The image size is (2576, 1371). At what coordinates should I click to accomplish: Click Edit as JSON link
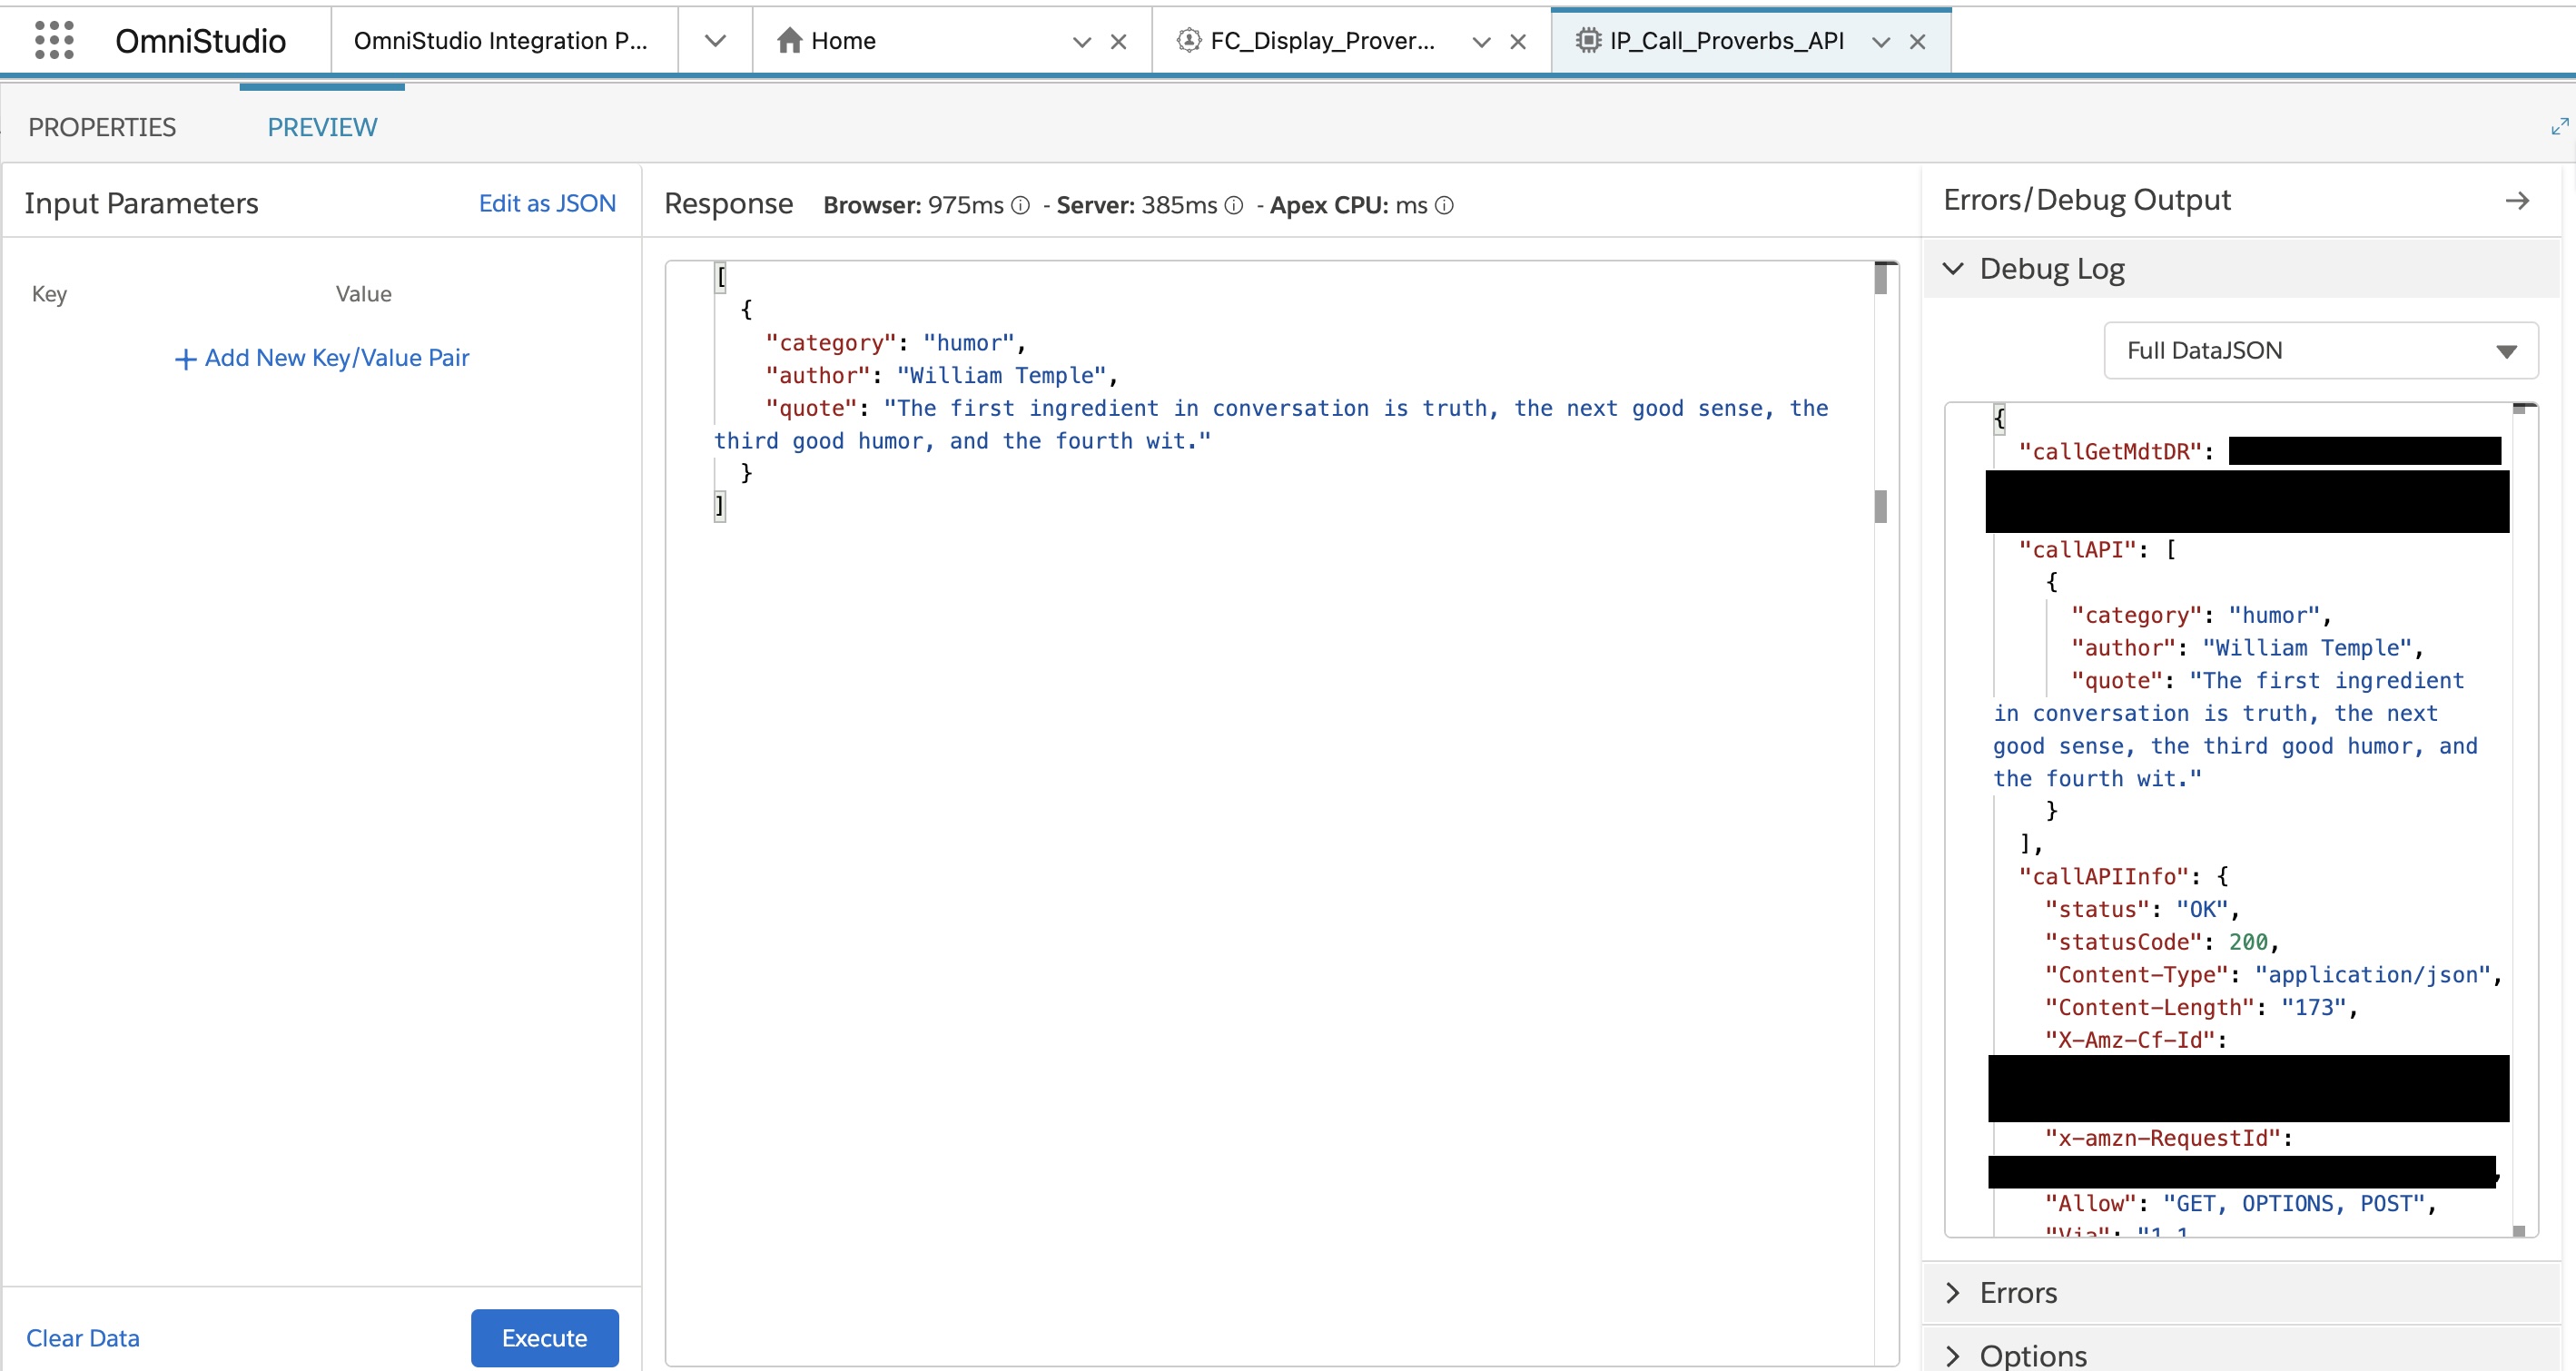(x=547, y=203)
